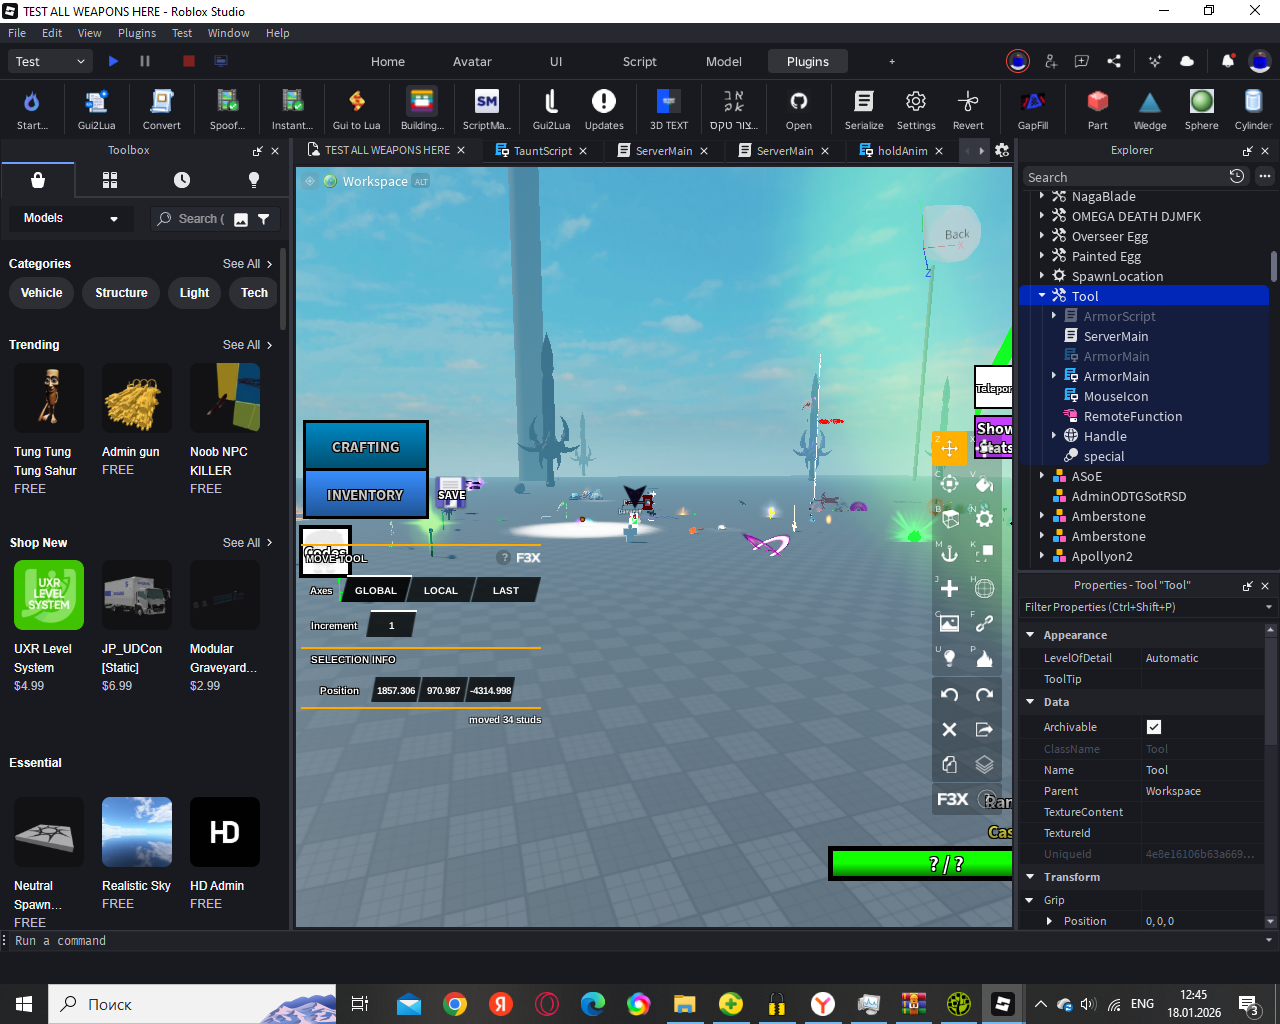Select the Structure category chip
Viewport: 1280px width, 1024px height.
(121, 293)
